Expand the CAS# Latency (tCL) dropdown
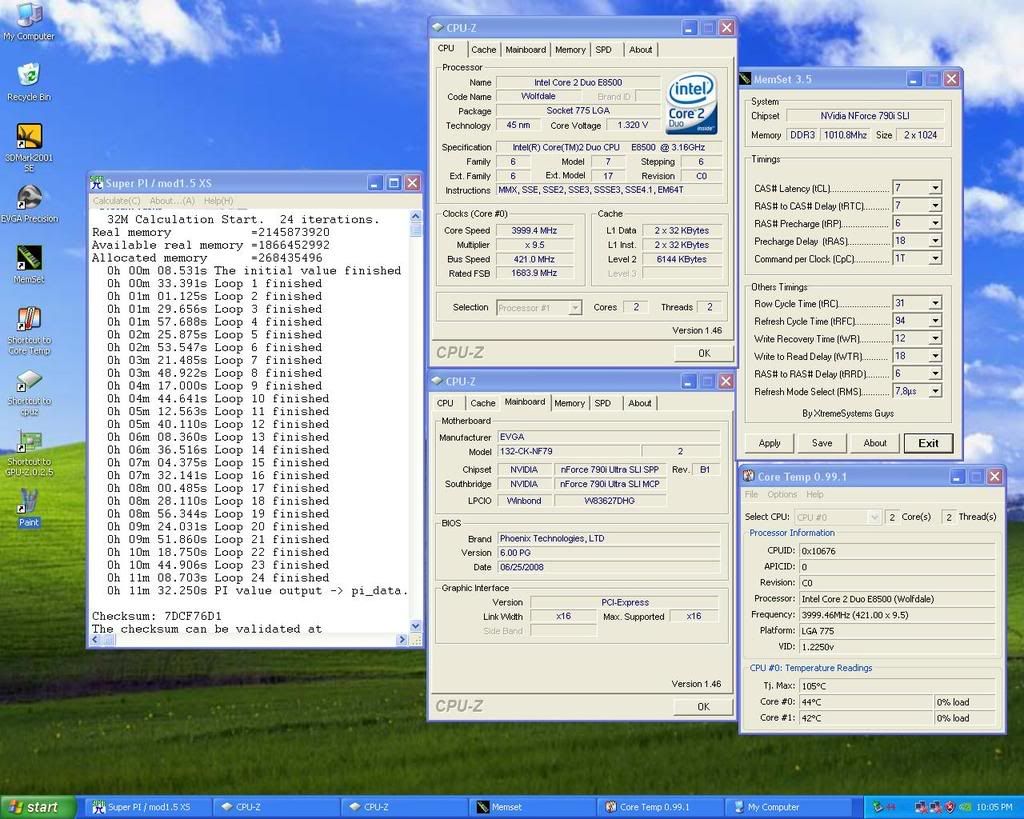 (935, 188)
